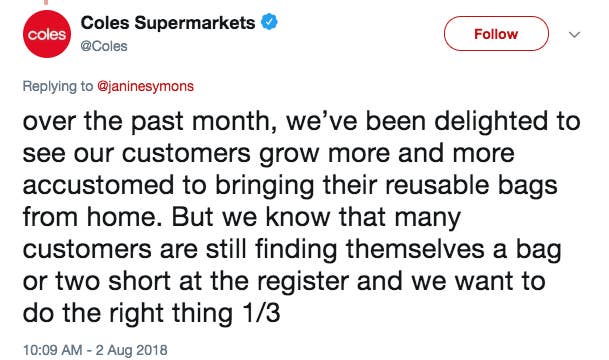
Task: Click the down arrow next to Follow
Action: (x=574, y=35)
